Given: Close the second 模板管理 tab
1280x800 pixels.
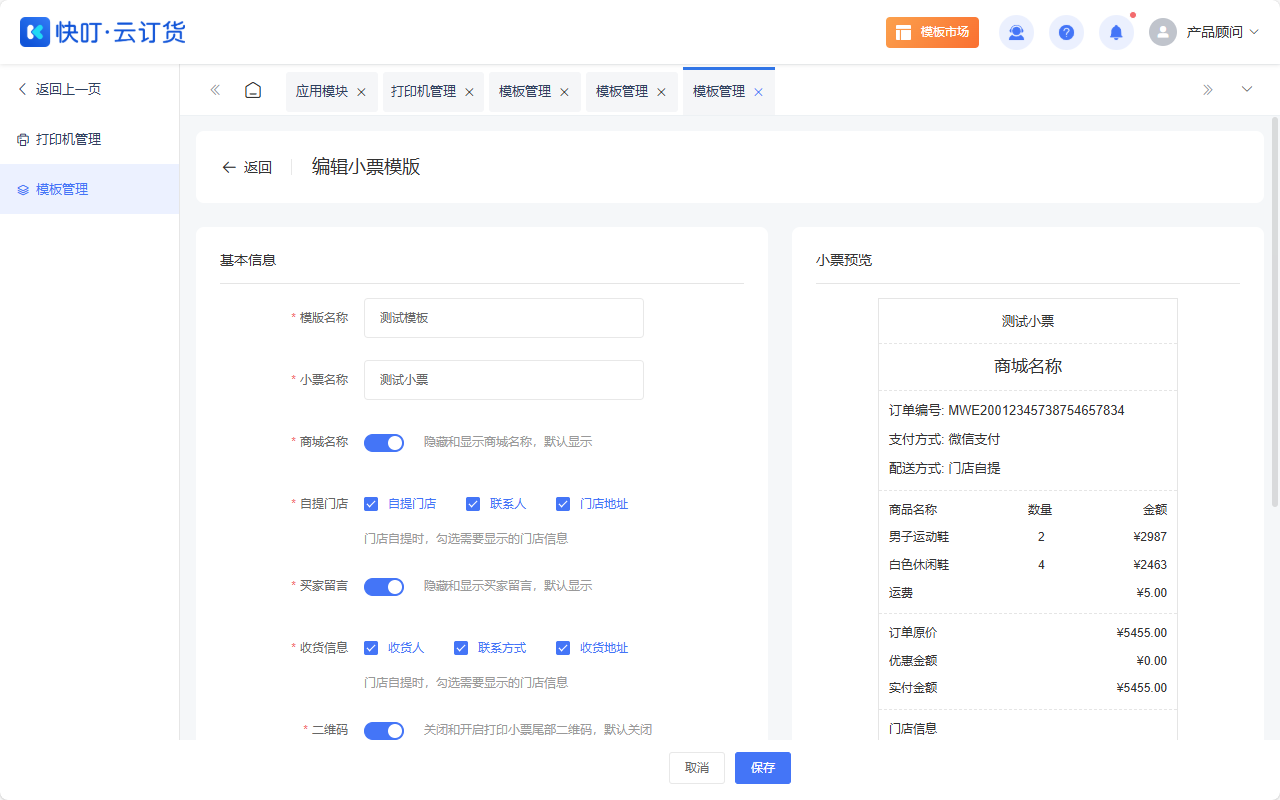Looking at the screenshot, I should click(661, 92).
